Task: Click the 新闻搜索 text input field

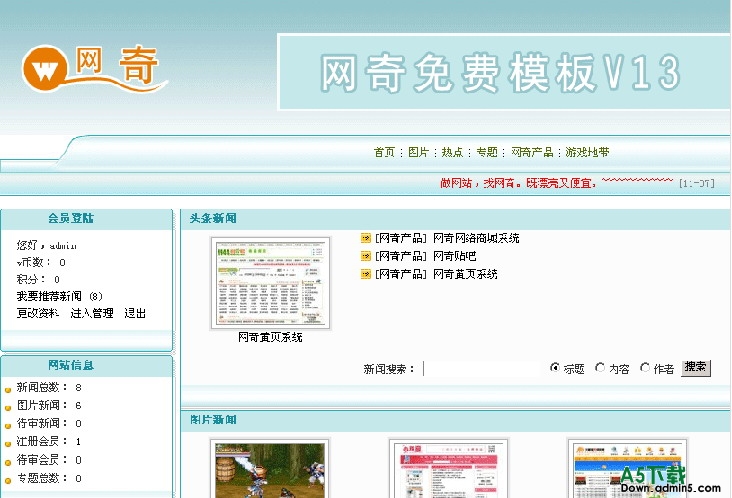Action: pyautogui.click(x=483, y=369)
